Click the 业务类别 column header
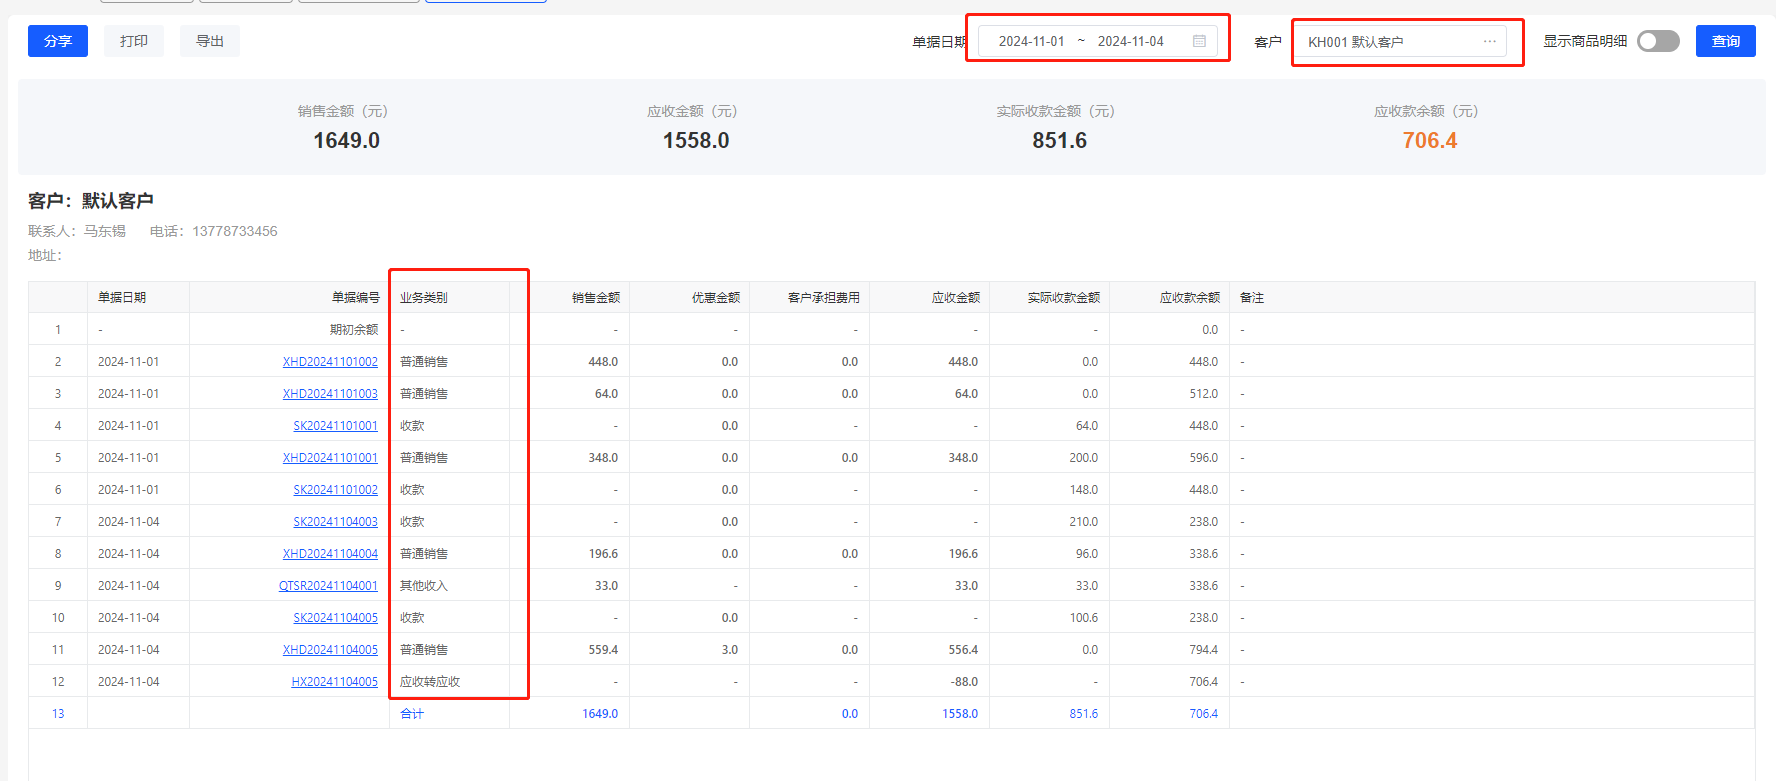 coord(424,298)
